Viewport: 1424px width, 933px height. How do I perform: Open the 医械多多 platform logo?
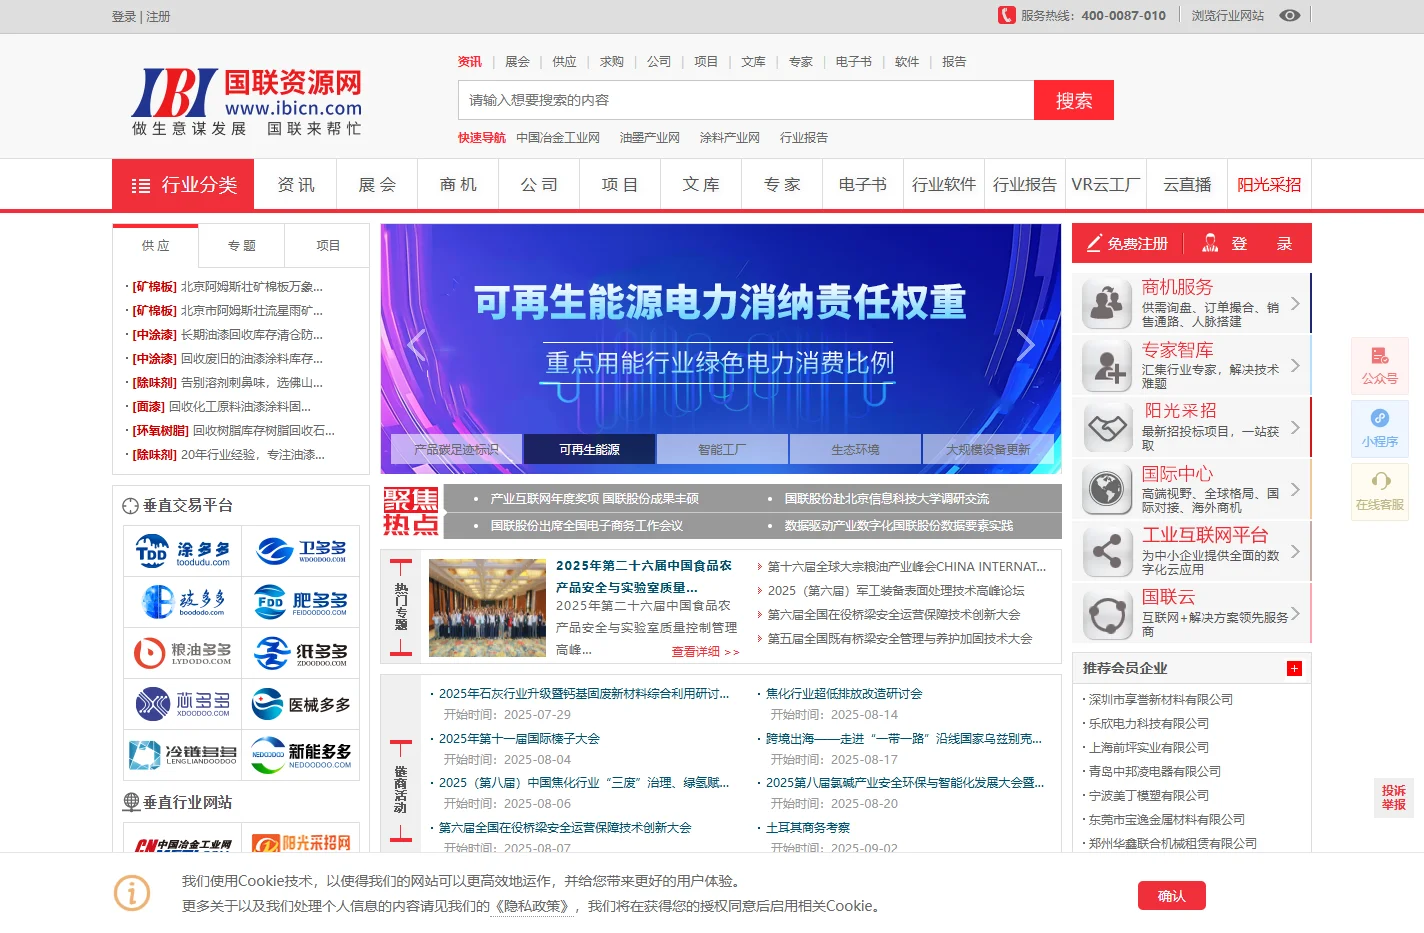(x=301, y=704)
